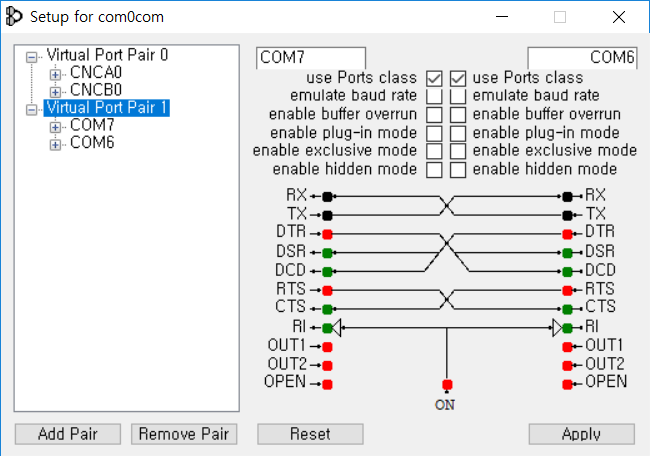Expand the COM7 tree node

(55, 127)
